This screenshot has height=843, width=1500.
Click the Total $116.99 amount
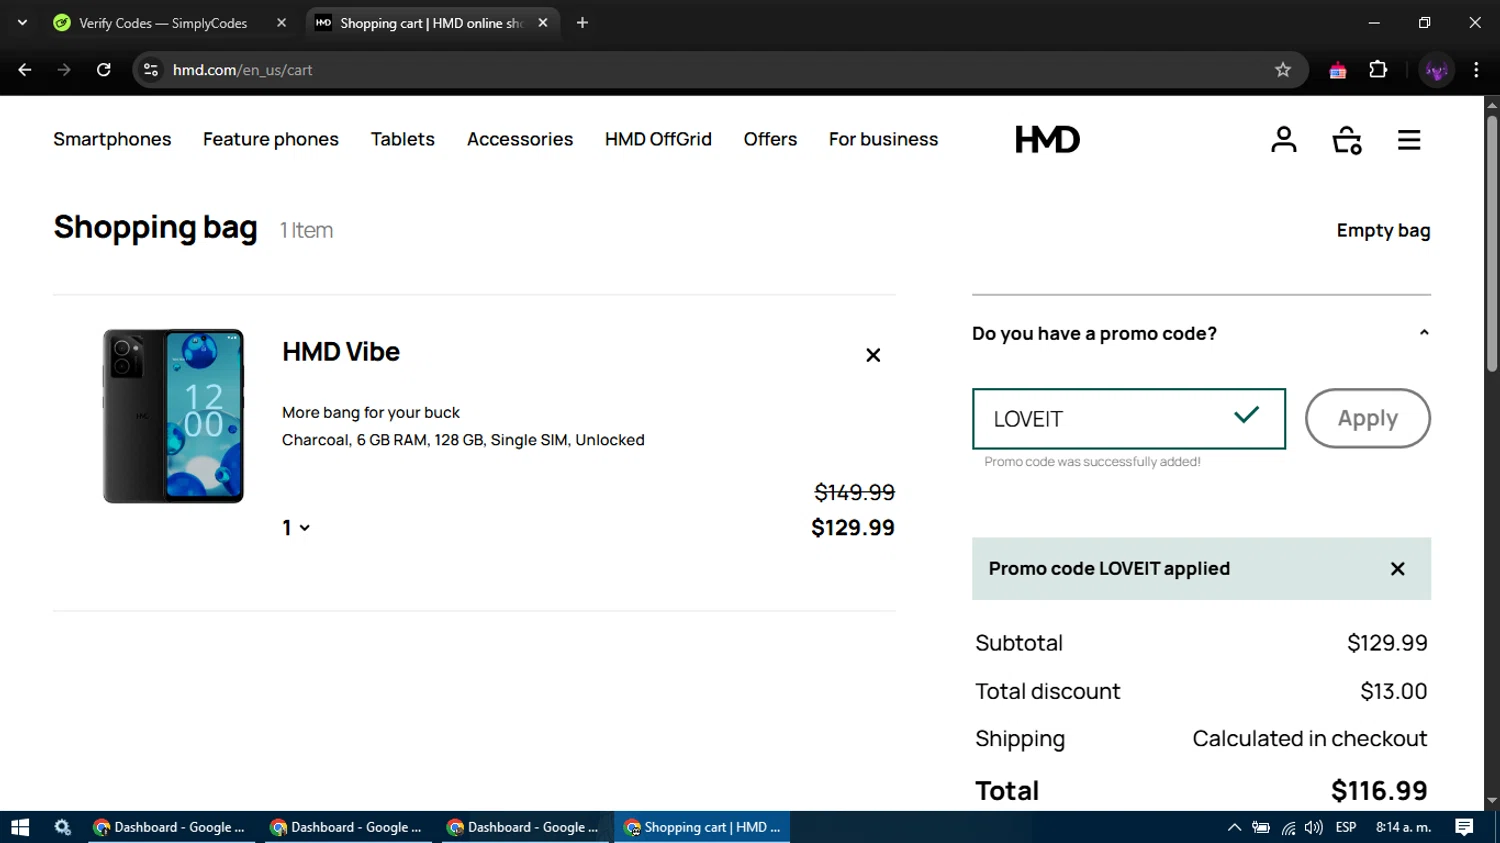1379,791
